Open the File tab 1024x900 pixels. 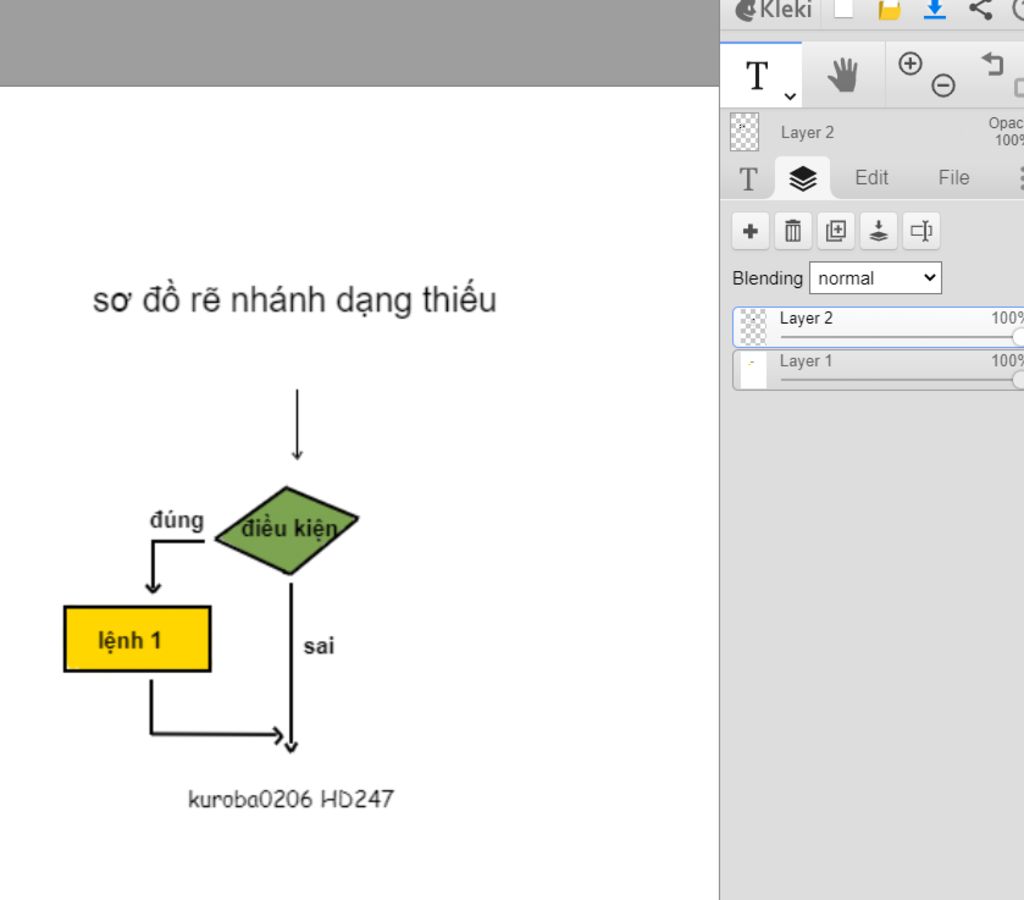coord(953,178)
